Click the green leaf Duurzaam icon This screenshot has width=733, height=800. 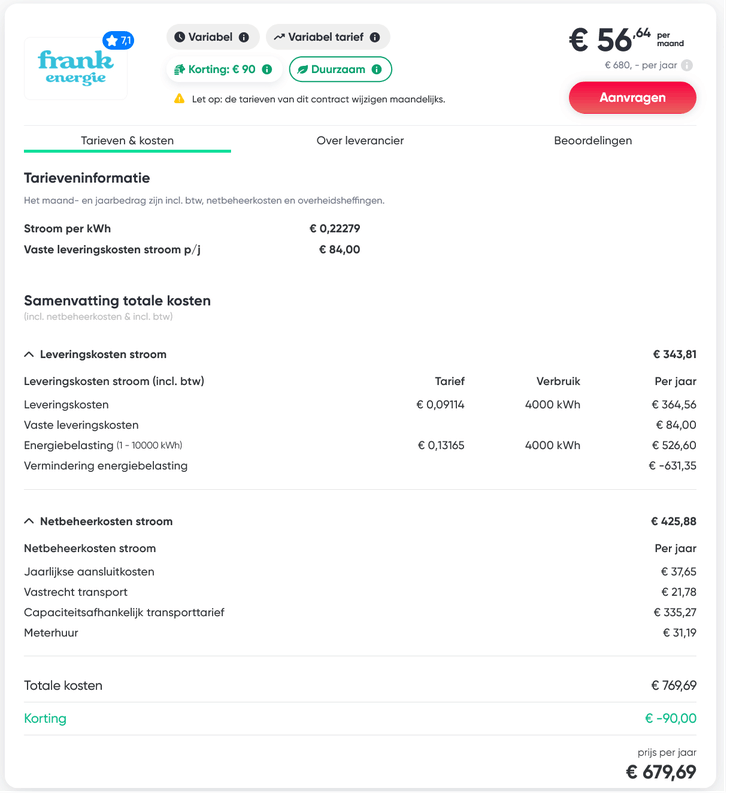click(x=303, y=69)
